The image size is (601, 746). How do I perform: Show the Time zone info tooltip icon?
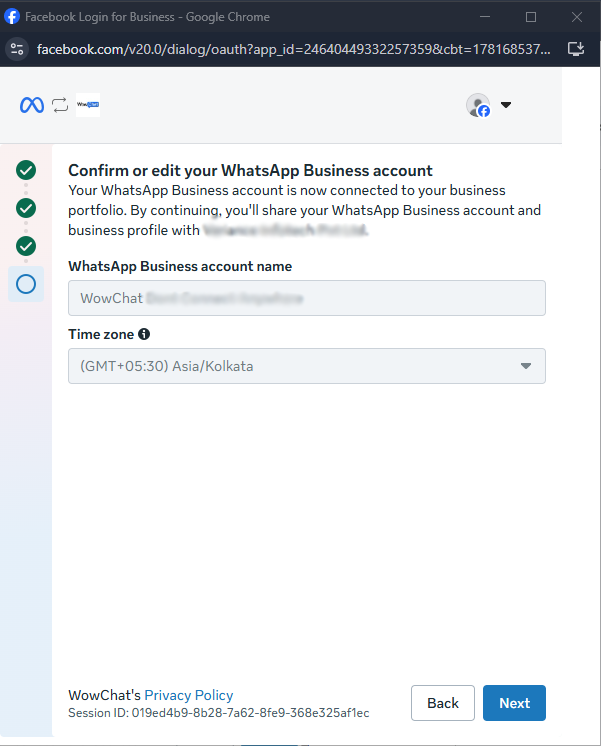tap(144, 334)
